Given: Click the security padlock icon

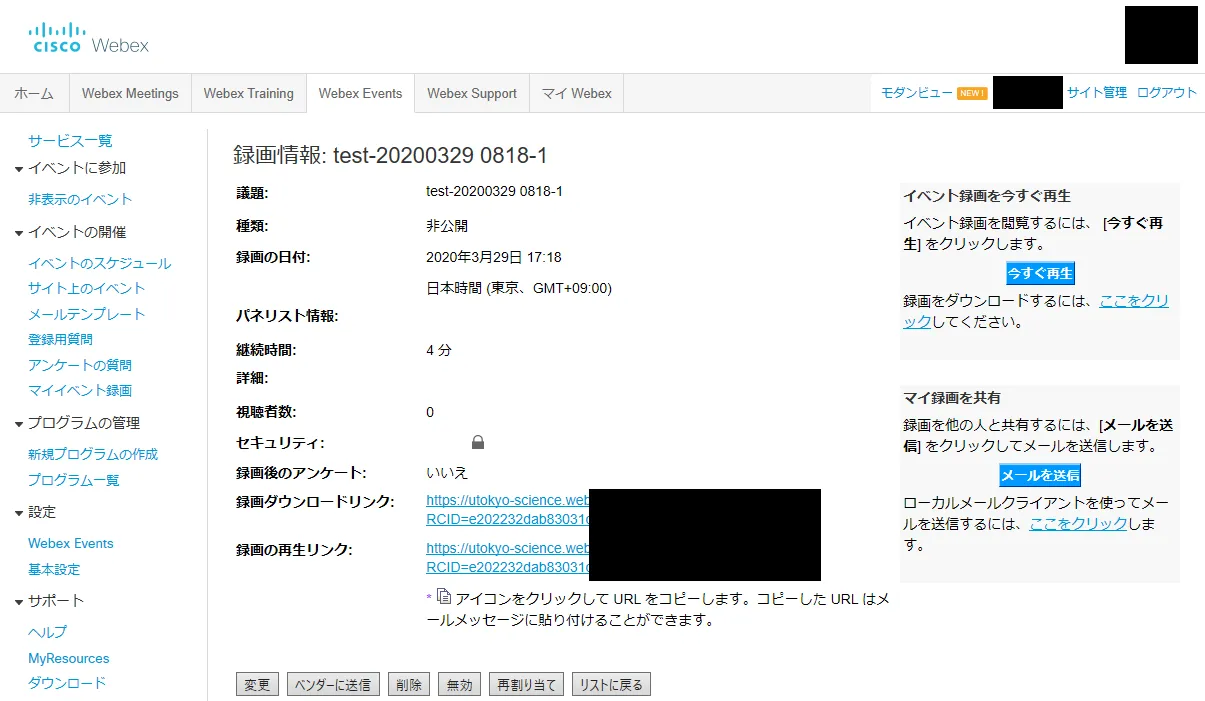Looking at the screenshot, I should pos(478,442).
